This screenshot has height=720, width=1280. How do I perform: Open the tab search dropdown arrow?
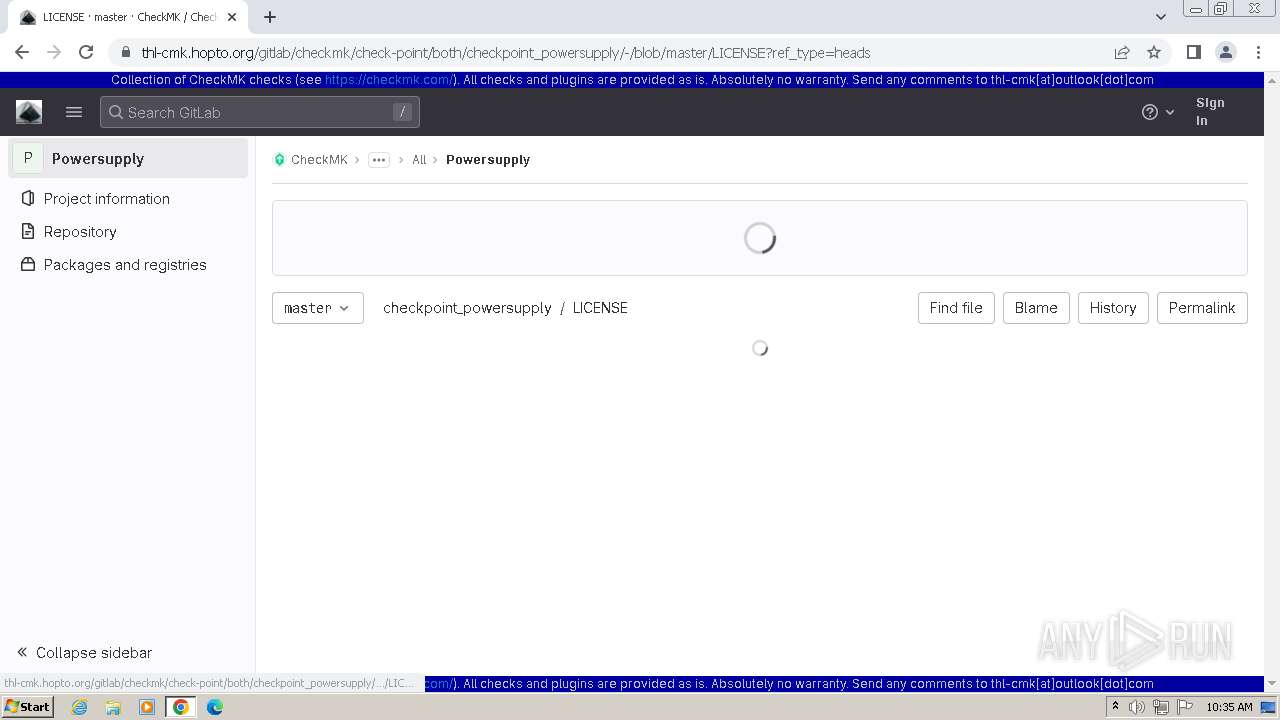(x=1161, y=17)
